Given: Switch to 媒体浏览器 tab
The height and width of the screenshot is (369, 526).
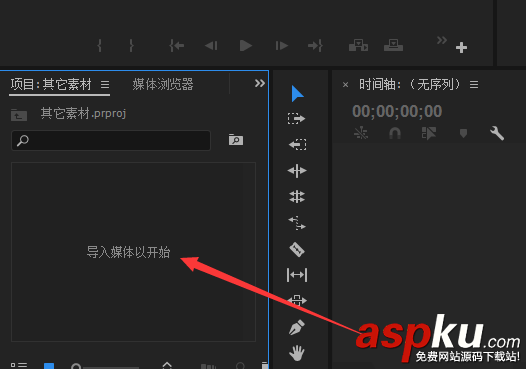Looking at the screenshot, I should (x=163, y=84).
